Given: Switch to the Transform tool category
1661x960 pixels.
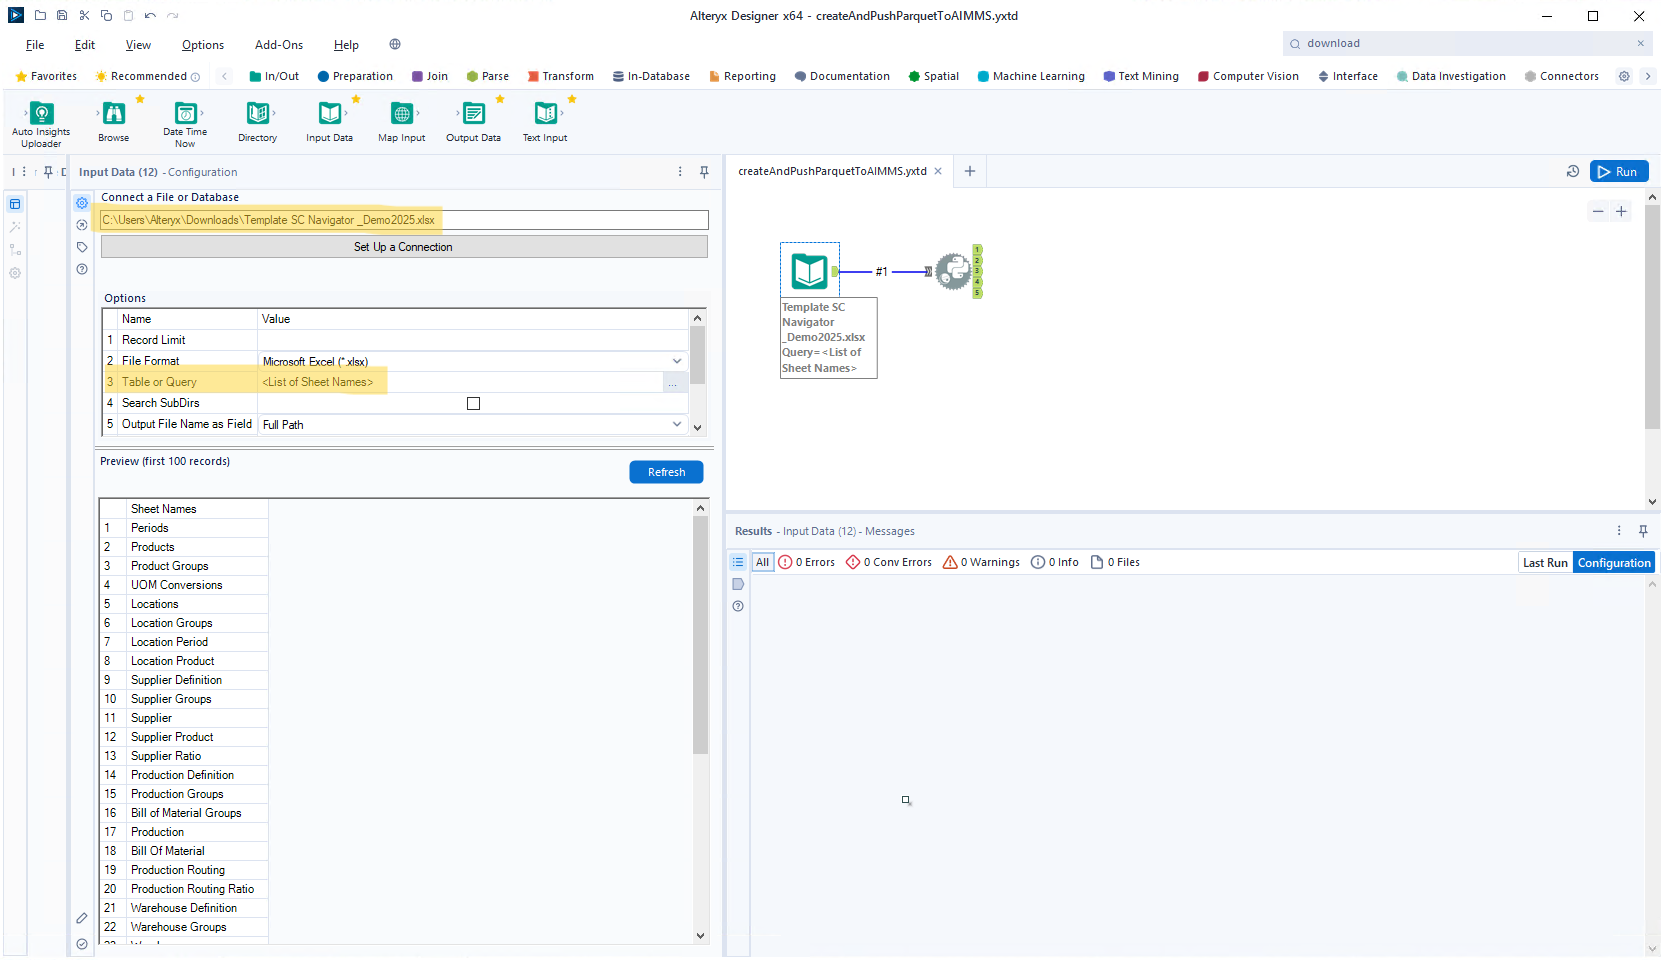Looking at the screenshot, I should click(x=561, y=76).
